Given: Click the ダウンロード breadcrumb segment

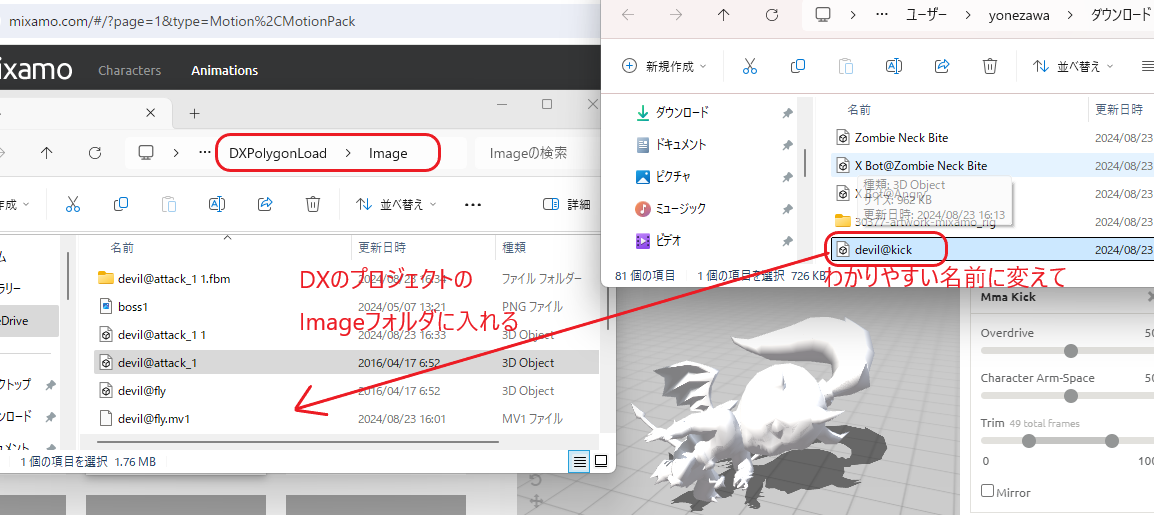Looking at the screenshot, I should tap(1119, 15).
